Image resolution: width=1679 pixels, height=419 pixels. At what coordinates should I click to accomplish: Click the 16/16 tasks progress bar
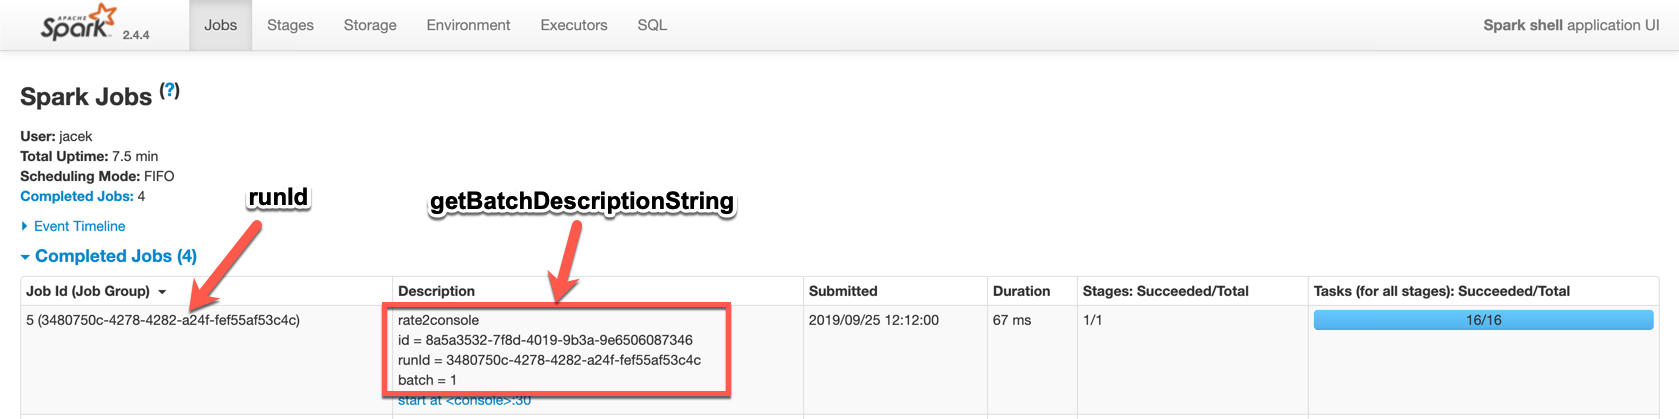coord(1483,320)
